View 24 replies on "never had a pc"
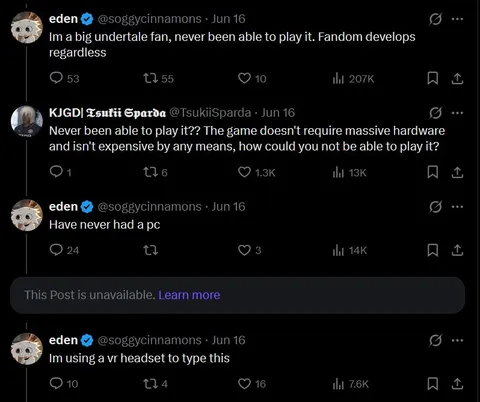 (x=64, y=250)
